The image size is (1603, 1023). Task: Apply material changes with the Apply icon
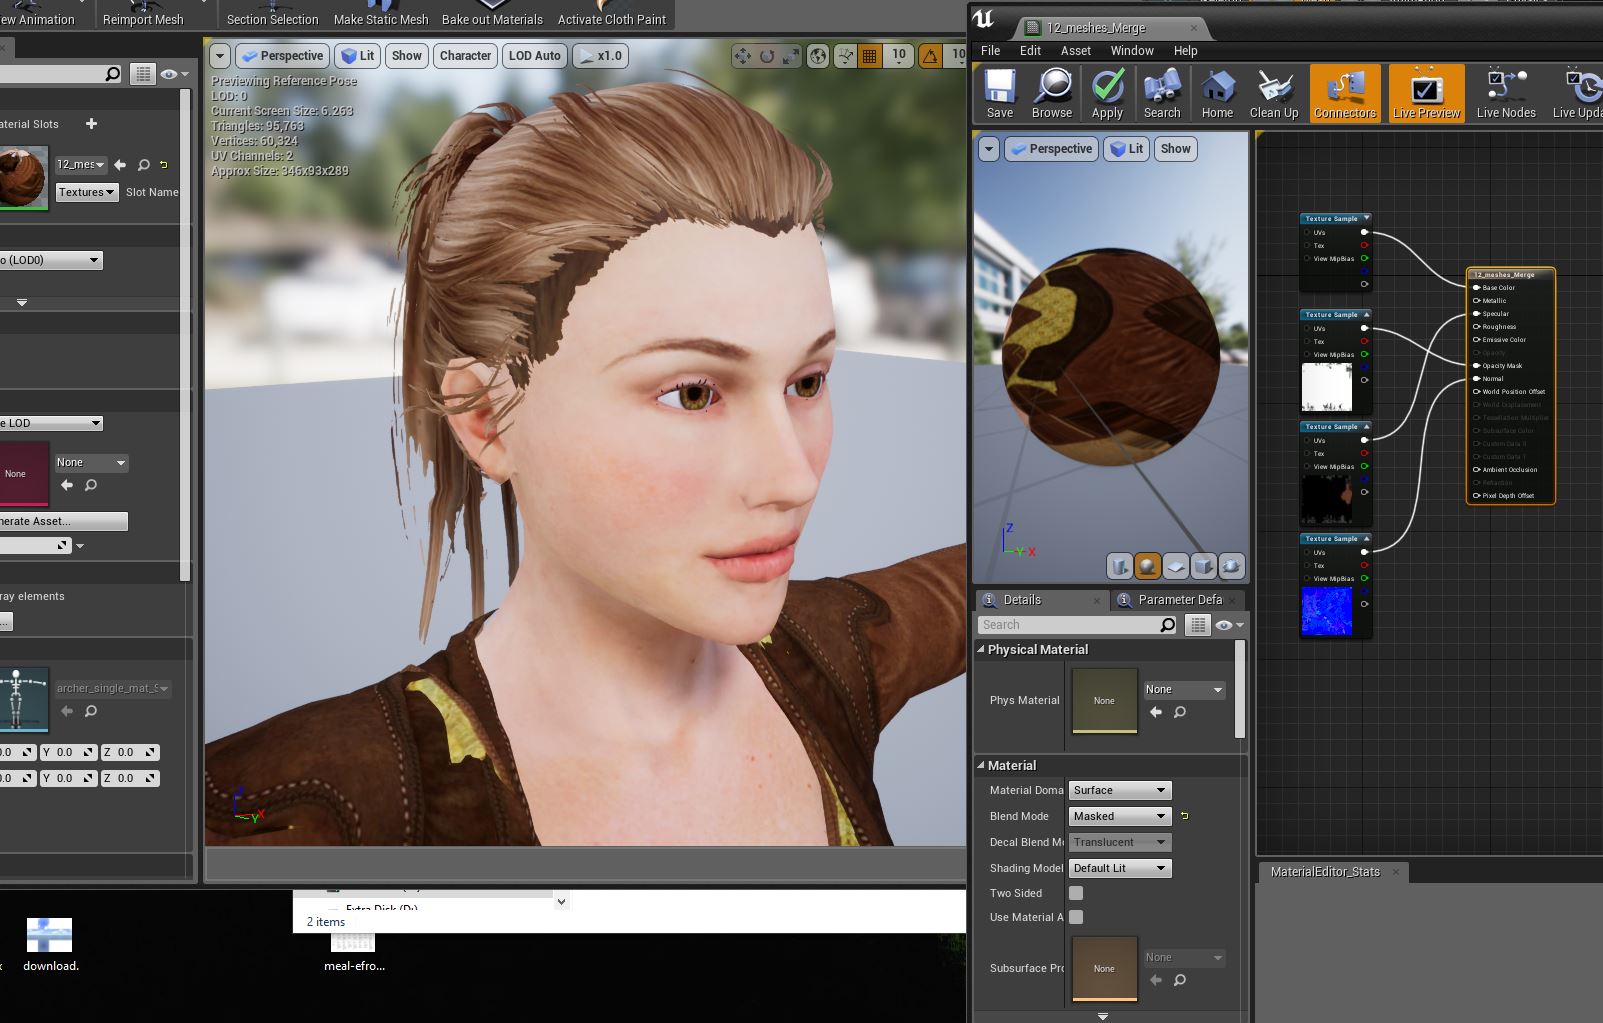1107,93
